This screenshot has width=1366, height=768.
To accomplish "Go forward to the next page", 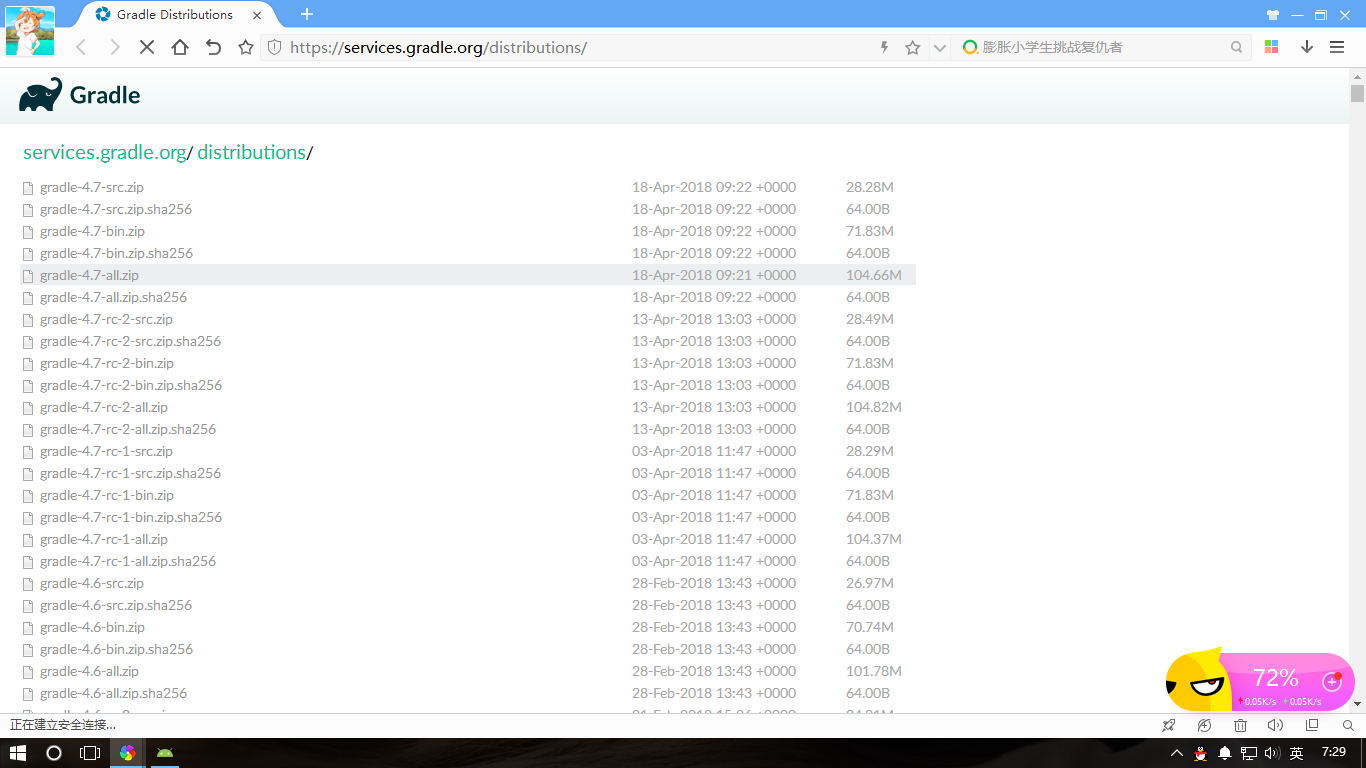I will 114,47.
